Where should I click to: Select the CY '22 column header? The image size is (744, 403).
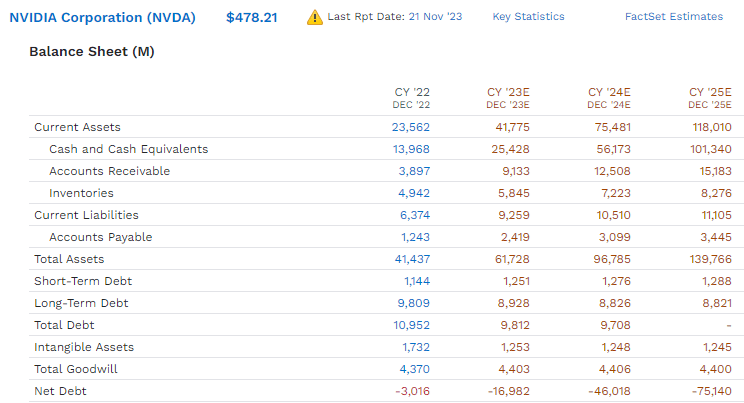click(x=412, y=97)
